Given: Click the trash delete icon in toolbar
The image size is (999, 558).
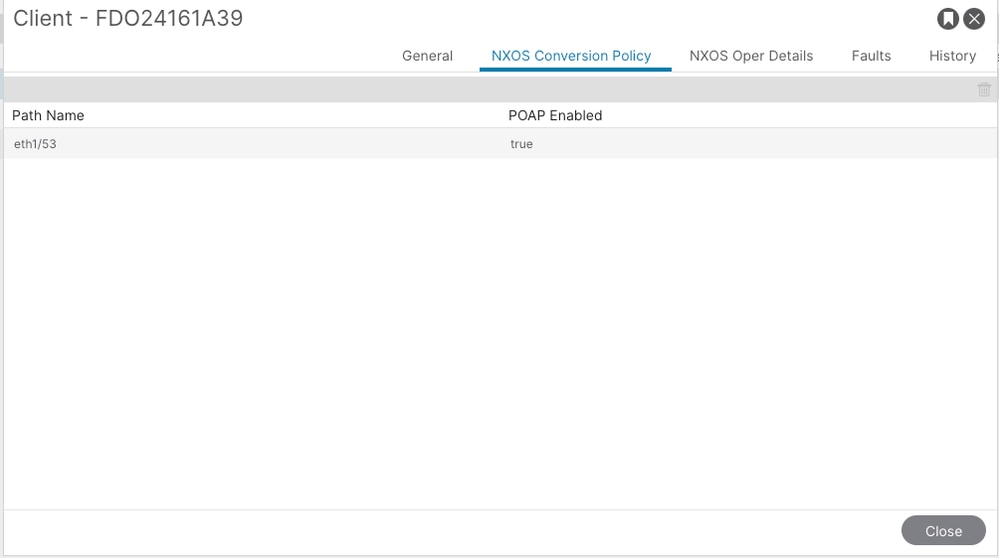Looking at the screenshot, I should [984, 90].
